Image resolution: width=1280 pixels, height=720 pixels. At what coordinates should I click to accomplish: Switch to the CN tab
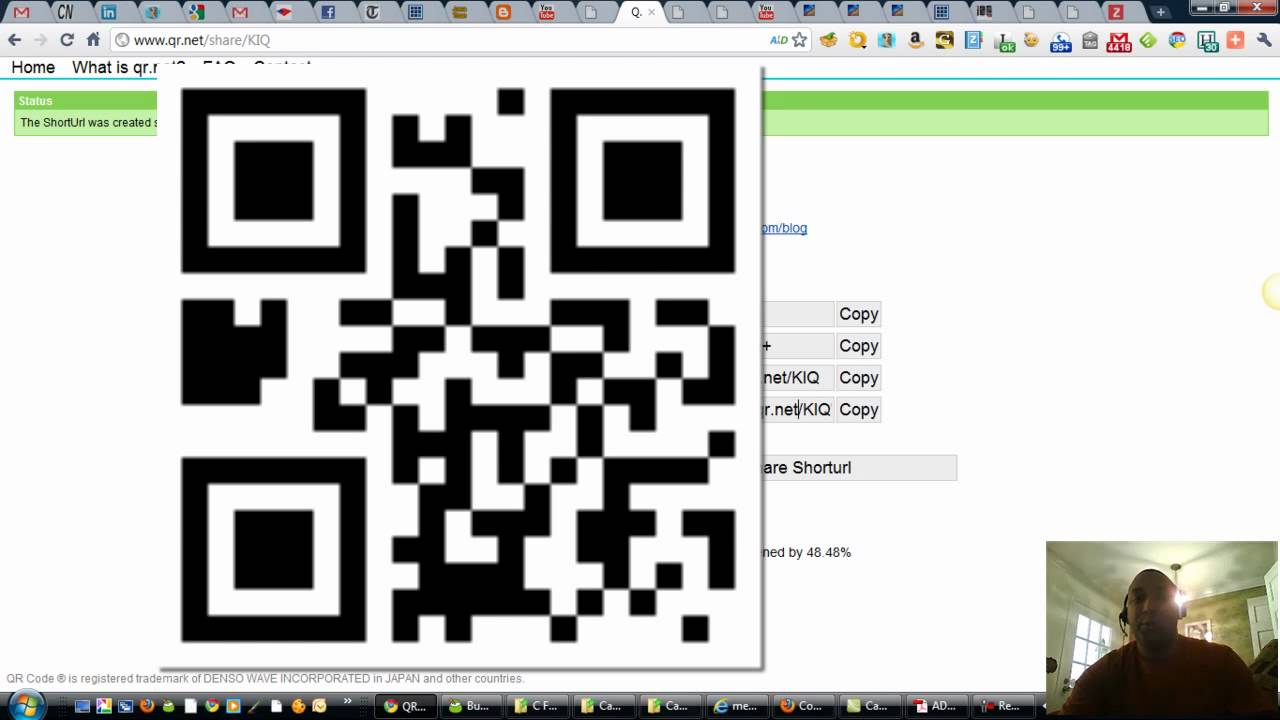65,12
